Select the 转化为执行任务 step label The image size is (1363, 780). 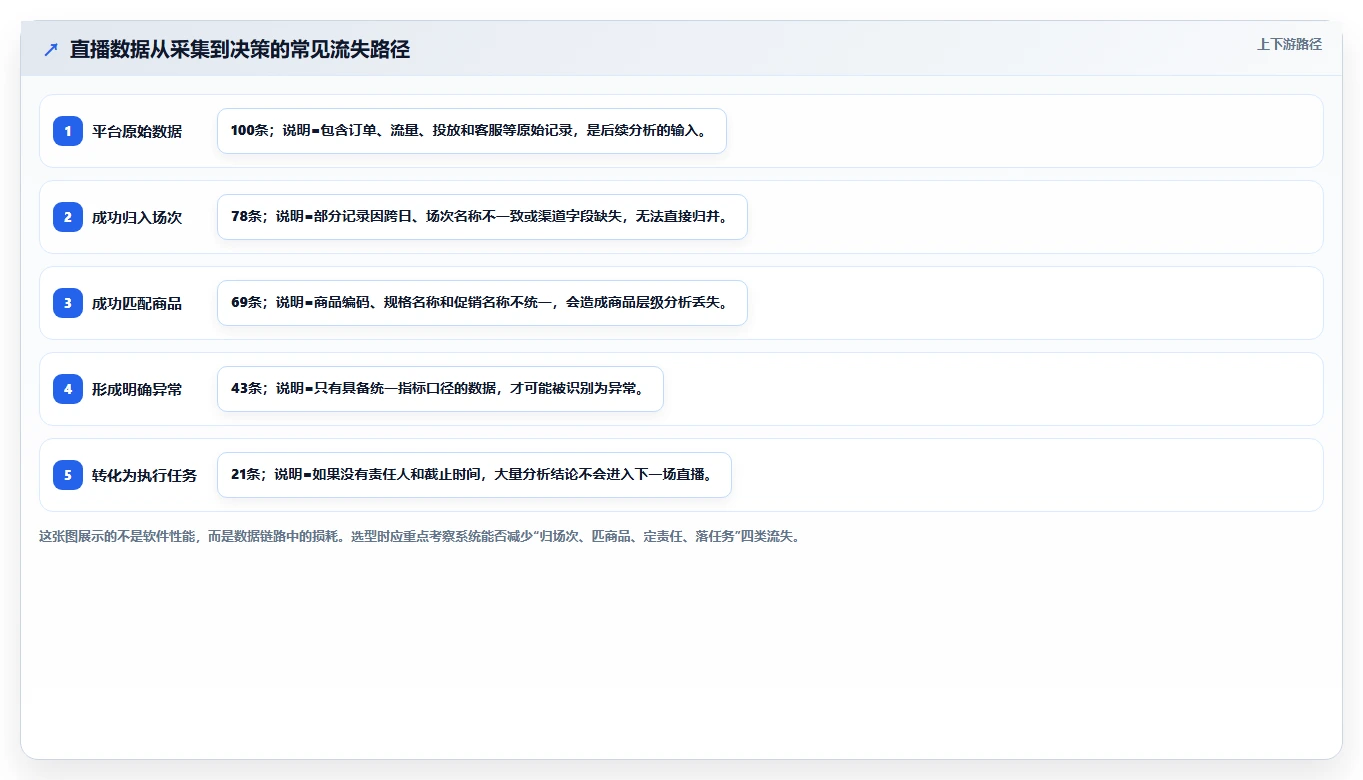[x=145, y=475]
